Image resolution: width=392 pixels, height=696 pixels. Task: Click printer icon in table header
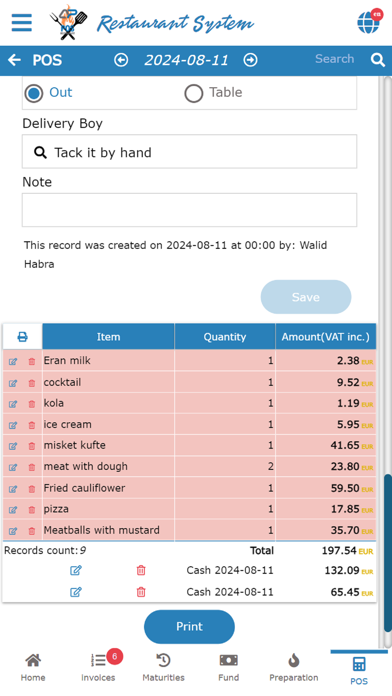pos(22,337)
